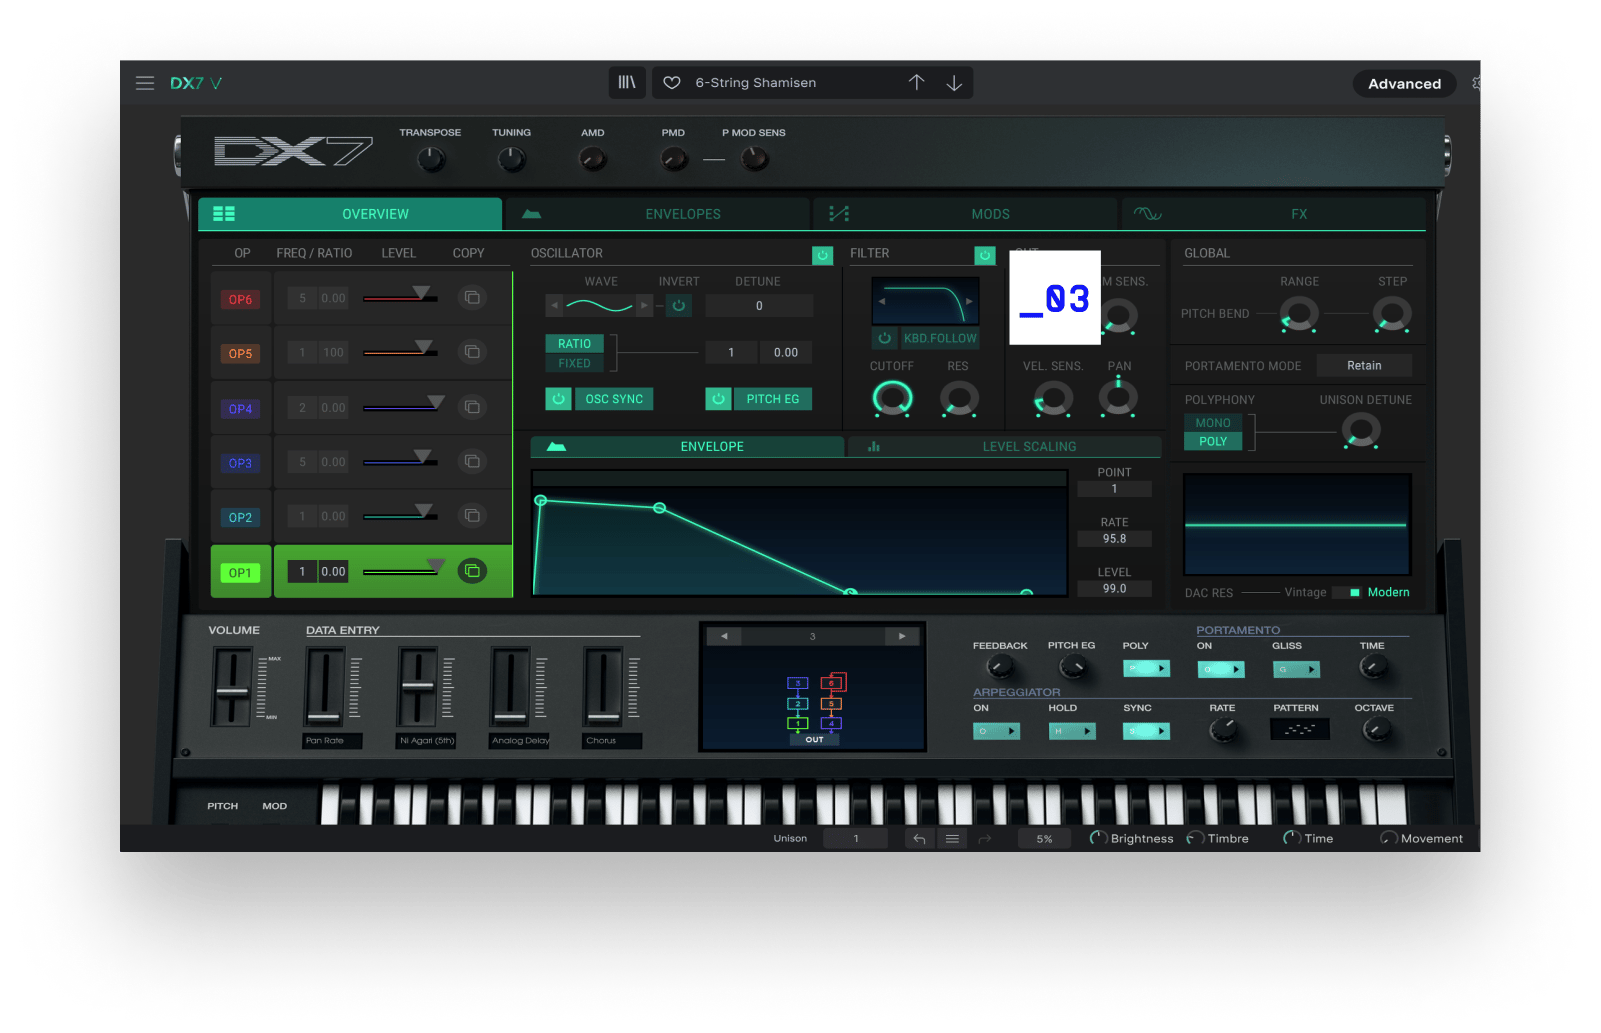Select the OP3 operator button
1601x1033 pixels.
click(x=240, y=463)
